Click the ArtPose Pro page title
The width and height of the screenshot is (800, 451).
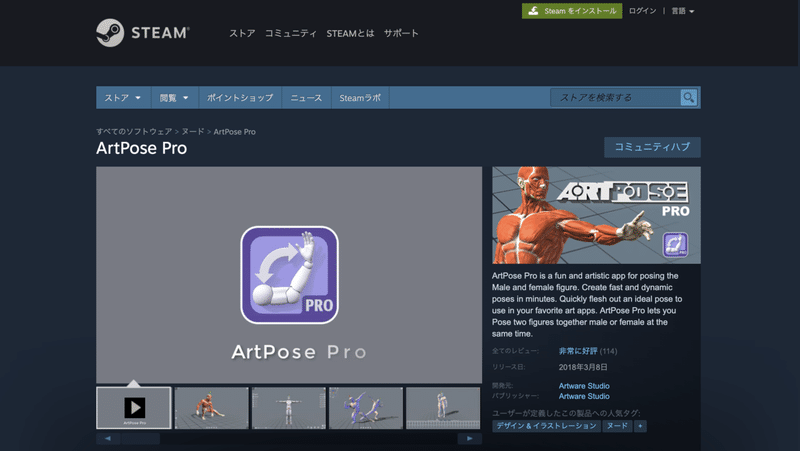pyautogui.click(x=141, y=148)
